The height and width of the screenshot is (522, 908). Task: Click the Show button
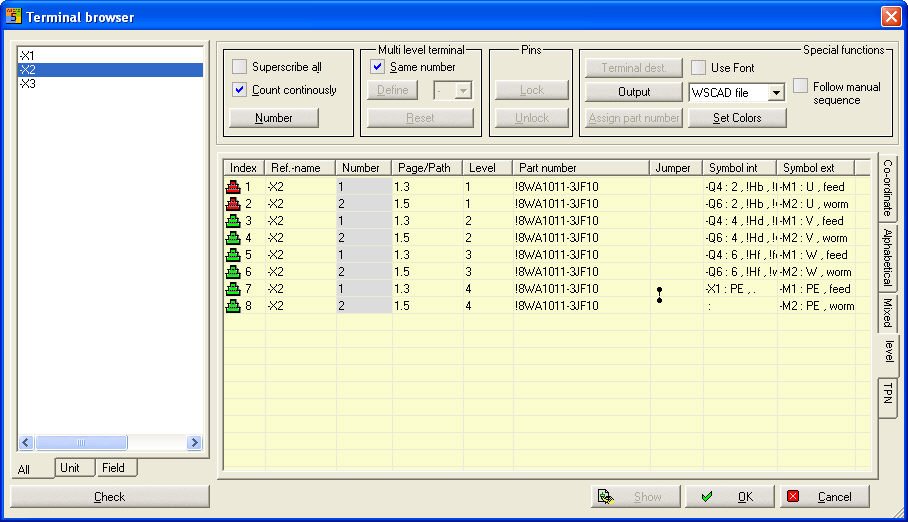635,497
